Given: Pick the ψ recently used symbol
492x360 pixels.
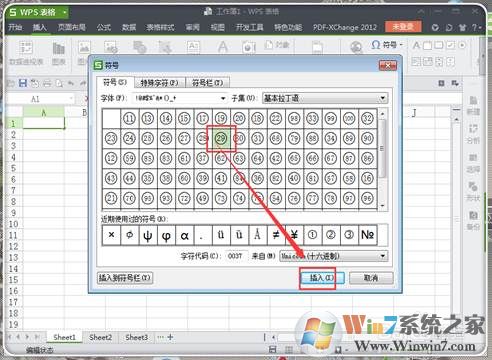Looking at the screenshot, I should (148, 235).
